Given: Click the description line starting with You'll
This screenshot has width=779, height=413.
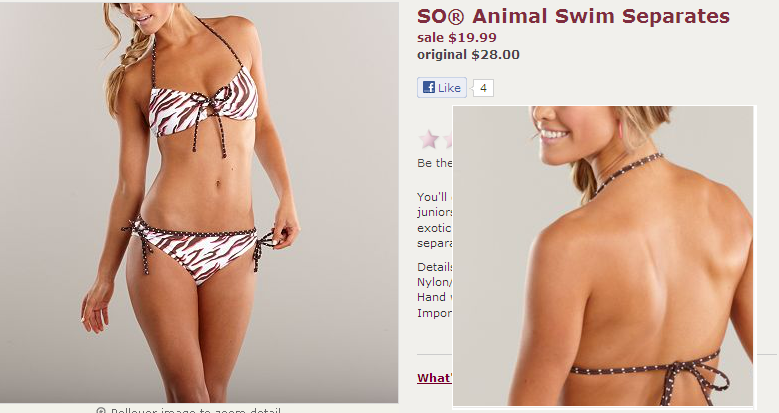Looking at the screenshot, I should click(435, 197).
